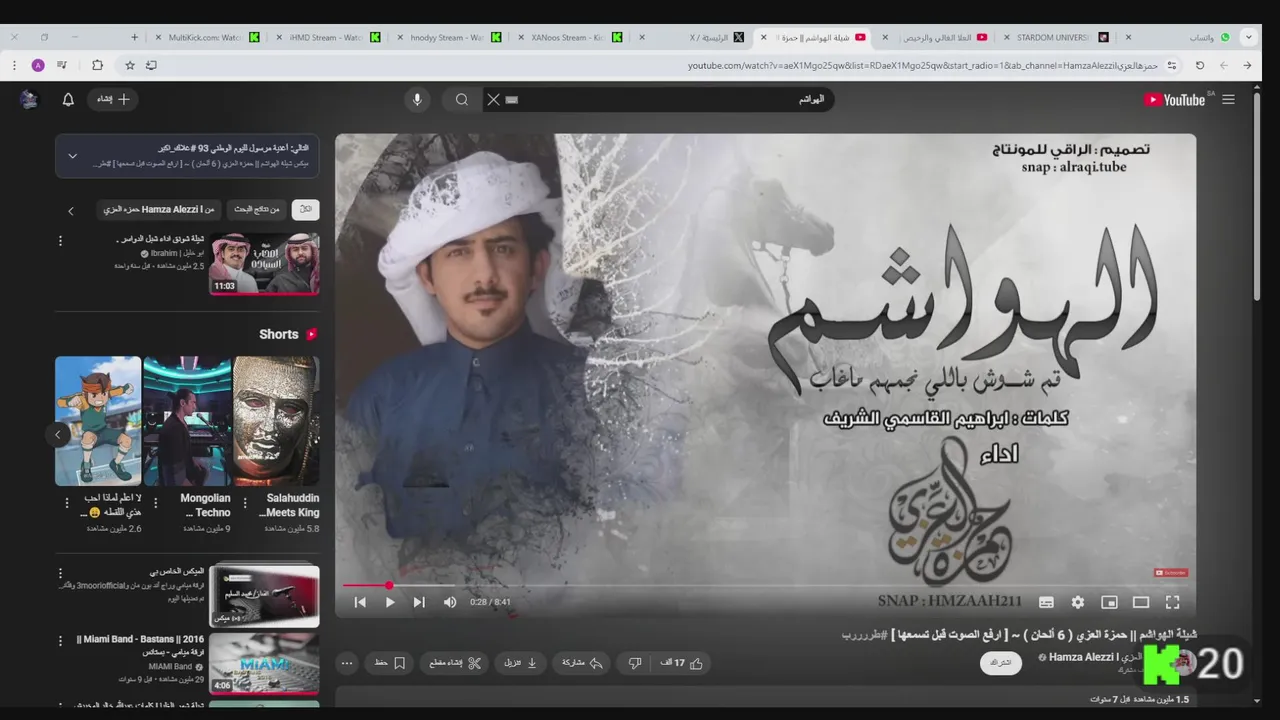Open the Mongolian Techno short

pyautogui.click(x=187, y=421)
